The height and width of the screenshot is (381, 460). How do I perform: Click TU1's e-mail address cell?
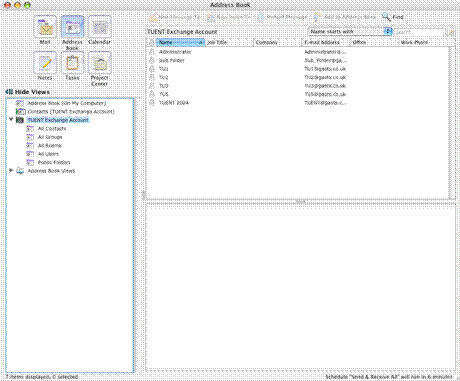tap(325, 69)
